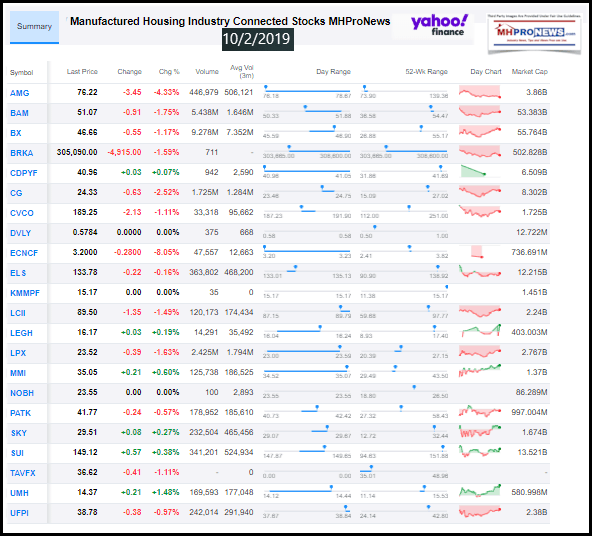Screen dimensions: 592x536
Task: Open the ELS ticker link
Action: [x=18, y=273]
